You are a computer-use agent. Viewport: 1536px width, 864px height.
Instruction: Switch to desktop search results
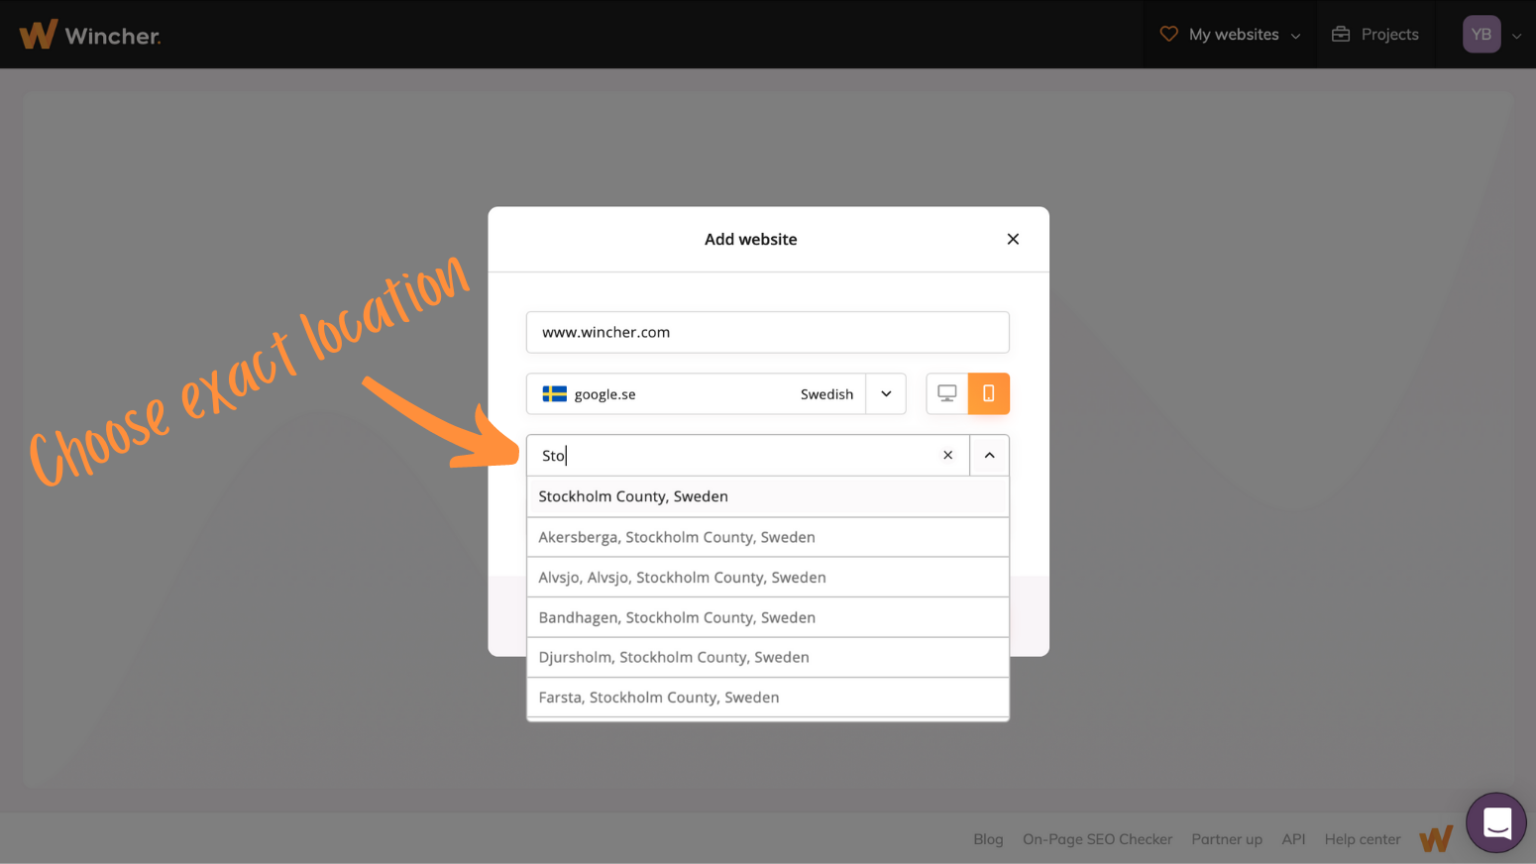(946, 393)
